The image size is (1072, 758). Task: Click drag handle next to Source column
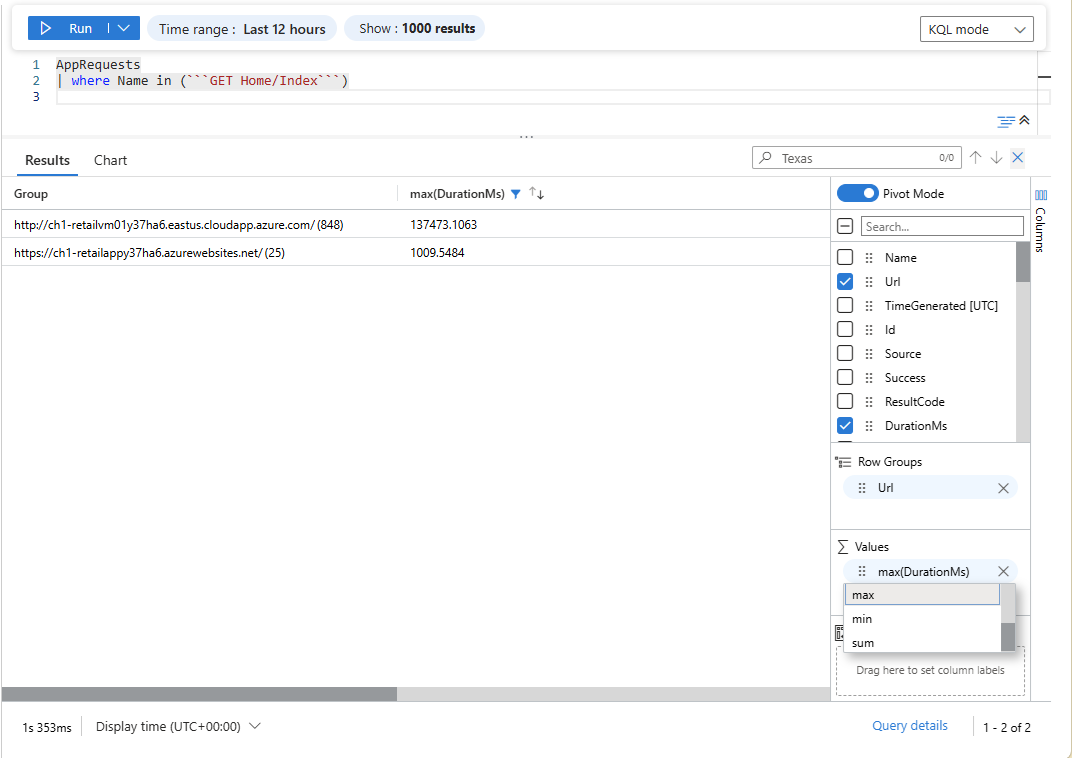(869, 353)
